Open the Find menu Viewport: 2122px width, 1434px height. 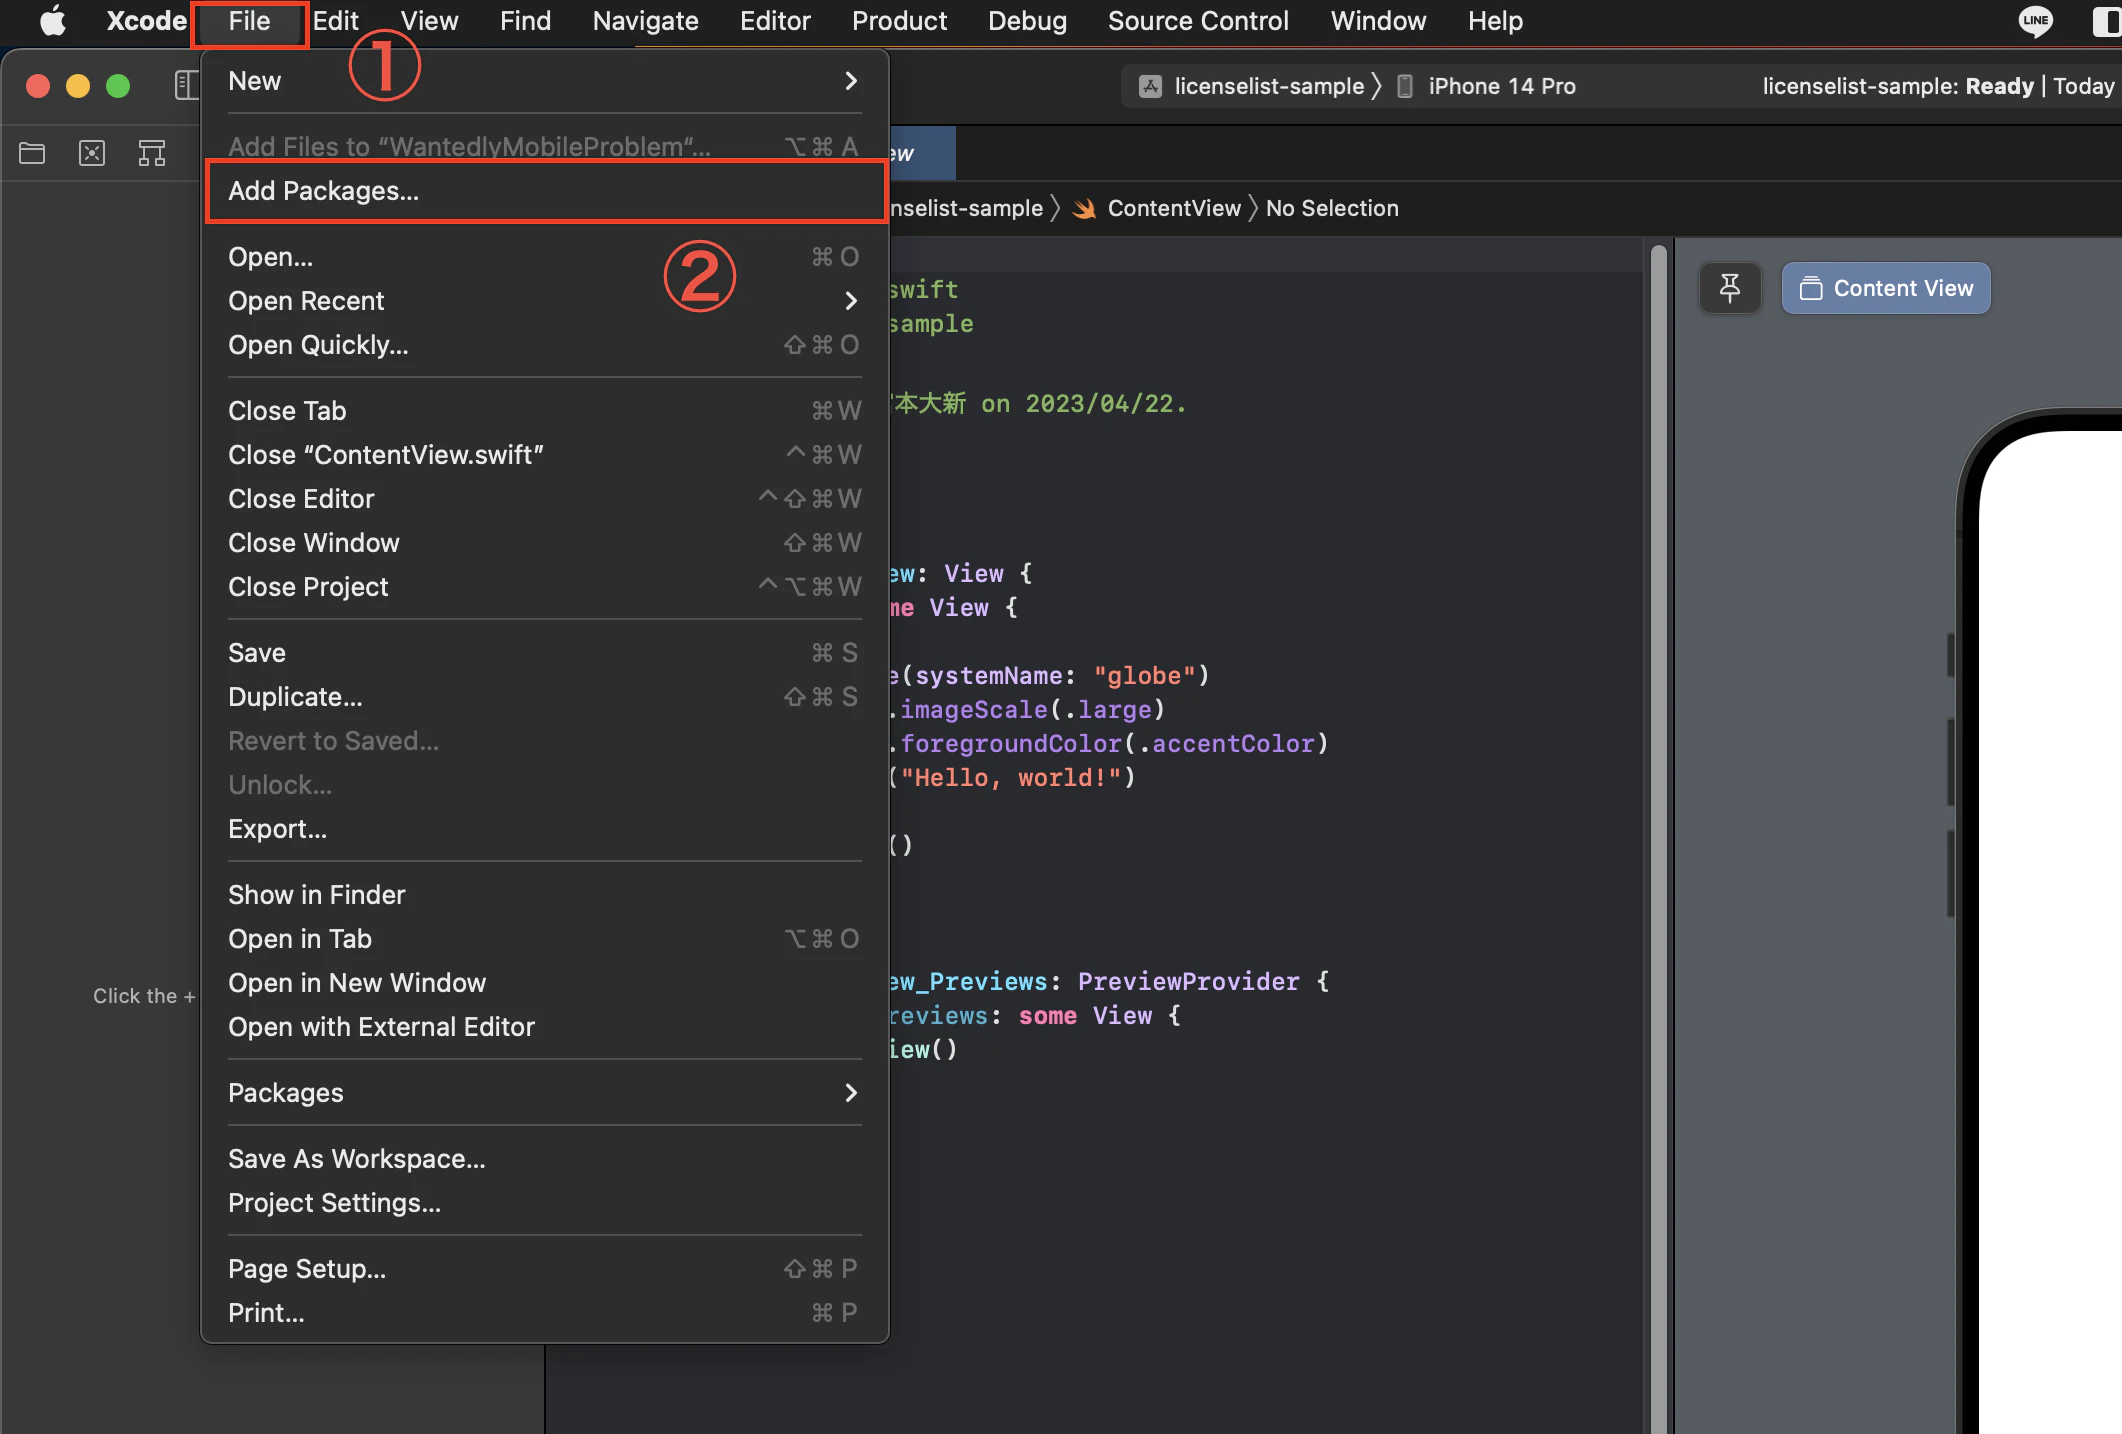click(526, 21)
